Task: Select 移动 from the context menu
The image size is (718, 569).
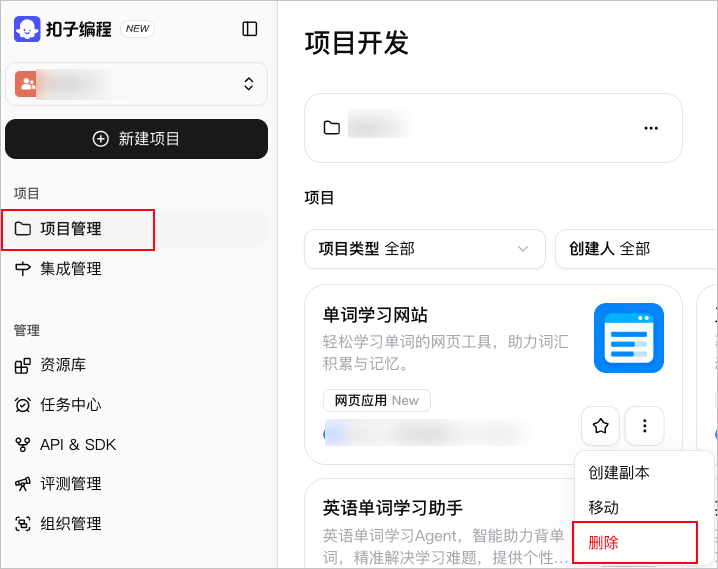Action: click(x=603, y=507)
